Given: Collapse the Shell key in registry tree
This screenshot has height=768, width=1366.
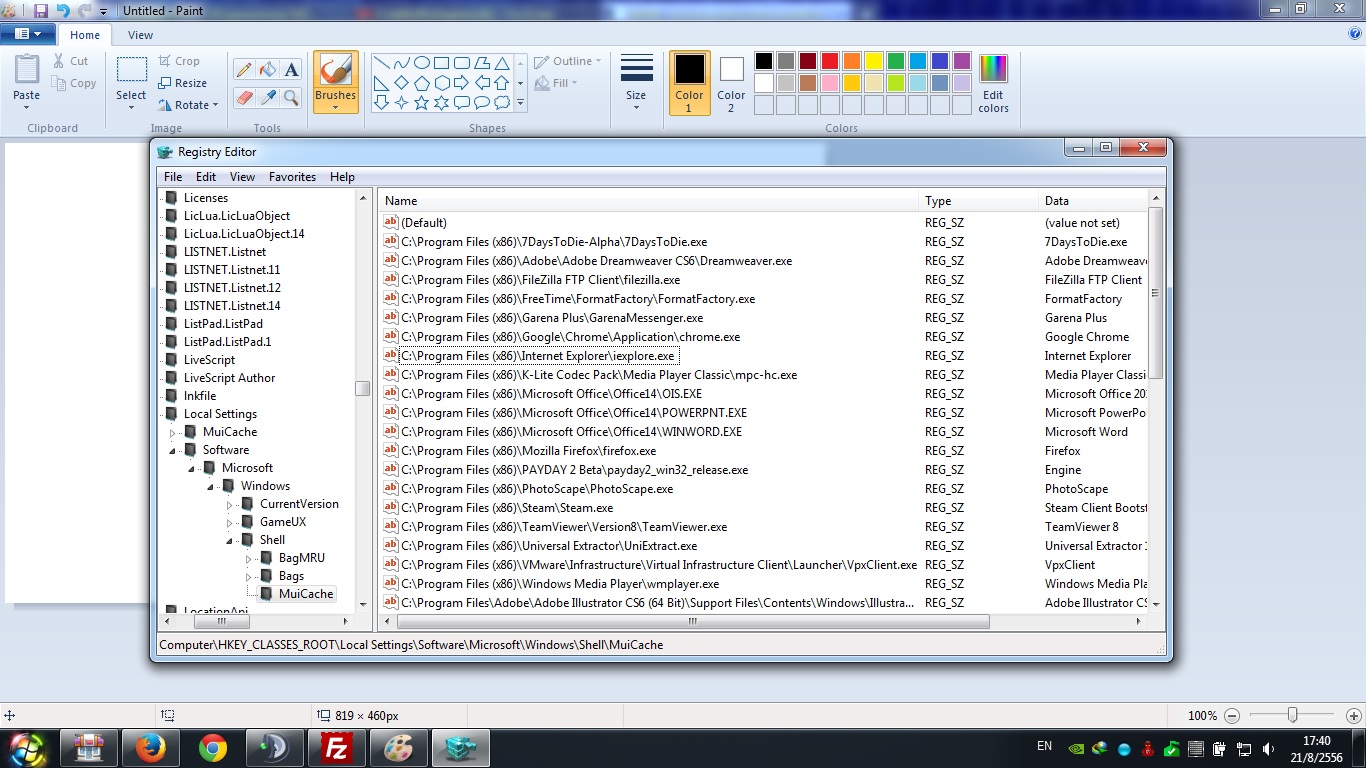Looking at the screenshot, I should point(230,540).
